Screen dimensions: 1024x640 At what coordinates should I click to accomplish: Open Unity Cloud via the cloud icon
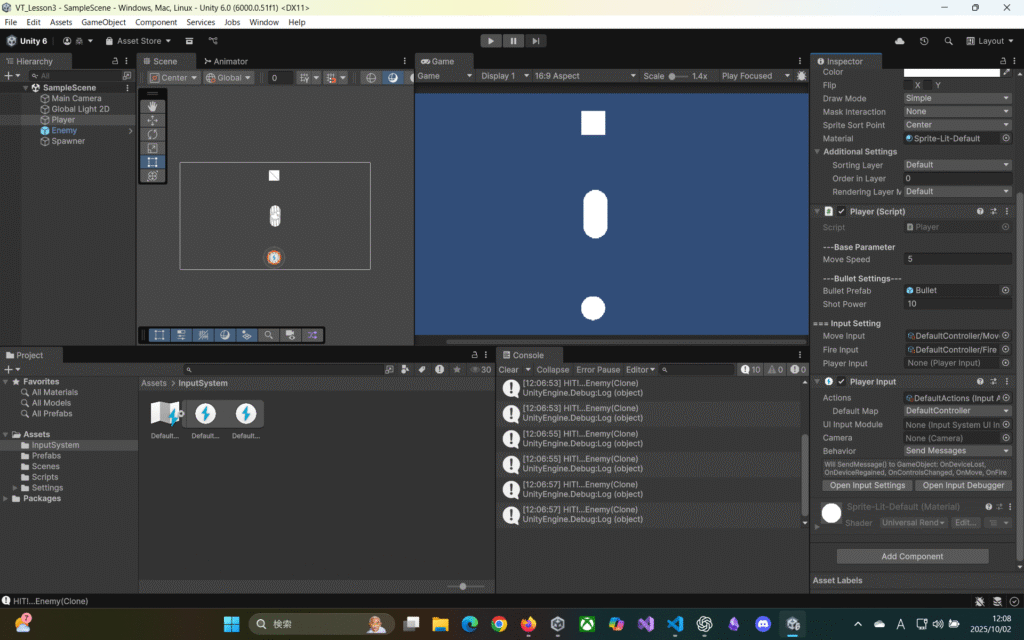900,41
